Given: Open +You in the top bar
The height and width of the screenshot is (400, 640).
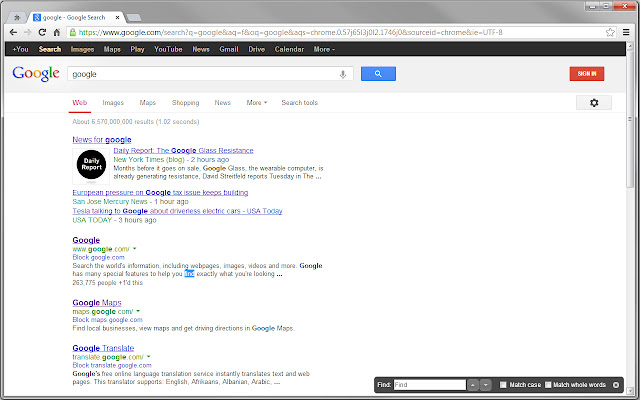Looking at the screenshot, I should point(20,49).
